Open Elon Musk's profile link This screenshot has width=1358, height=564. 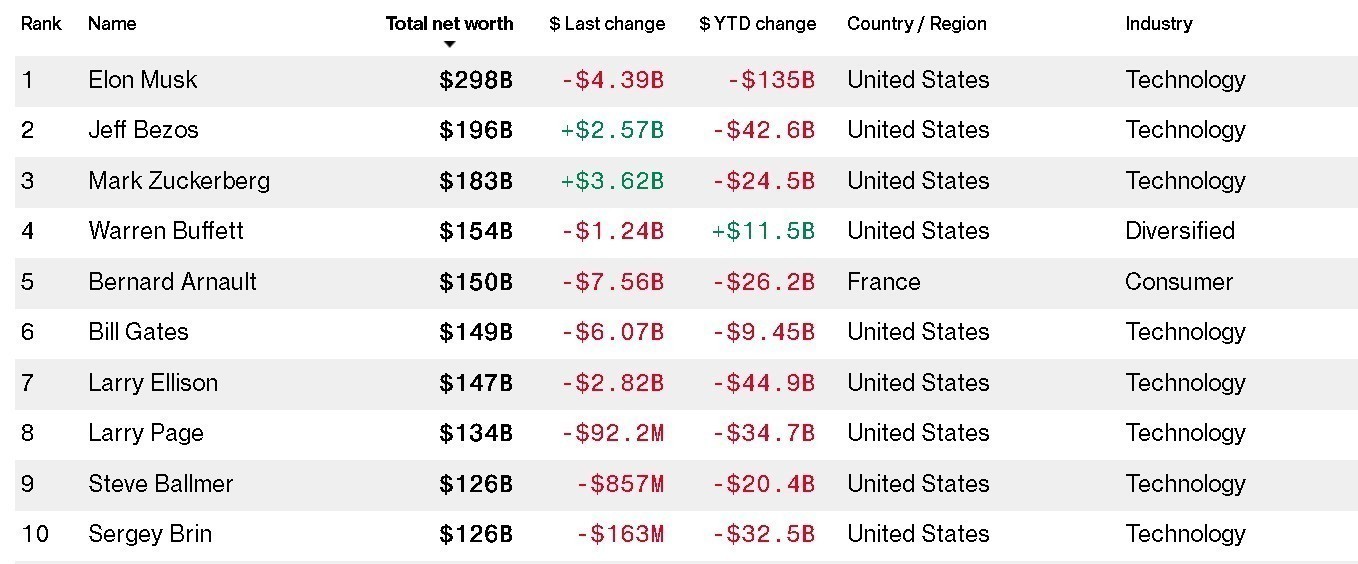(x=143, y=80)
